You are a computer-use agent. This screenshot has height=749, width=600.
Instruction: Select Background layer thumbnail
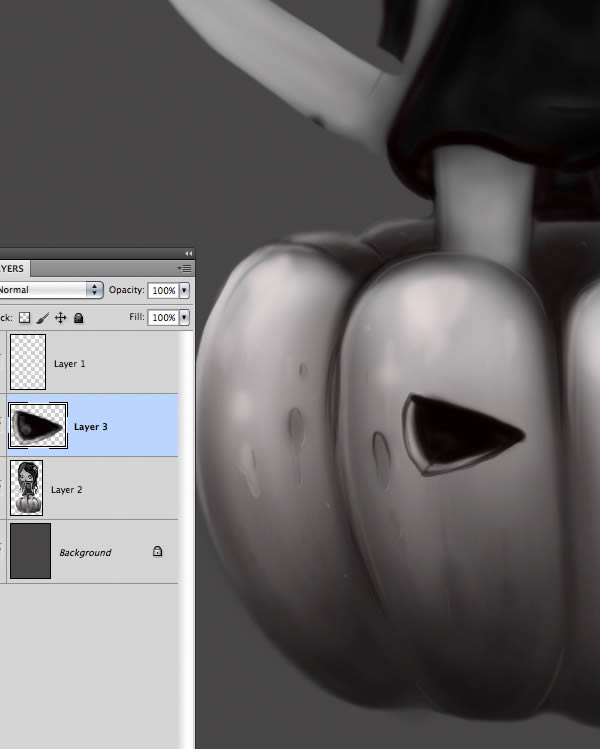30,551
